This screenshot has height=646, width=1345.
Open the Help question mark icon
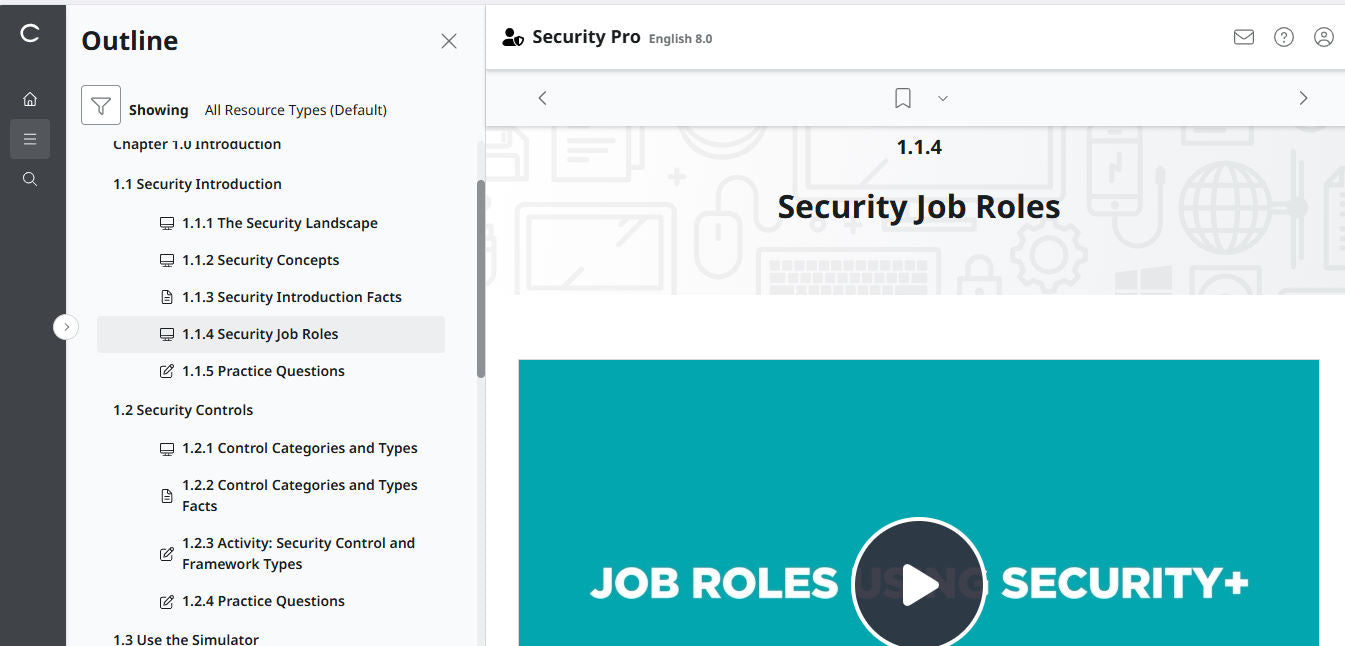[x=1283, y=36]
